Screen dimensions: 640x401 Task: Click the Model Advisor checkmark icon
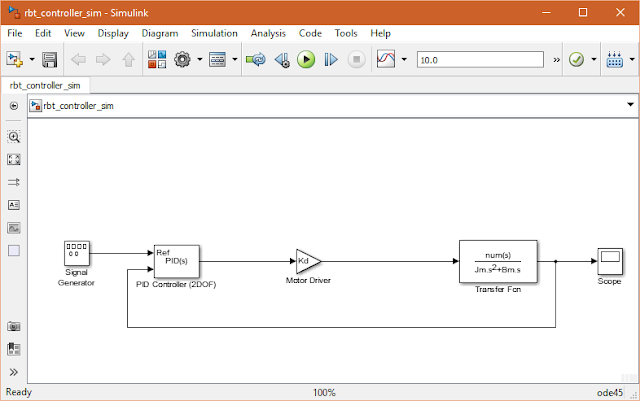click(576, 60)
